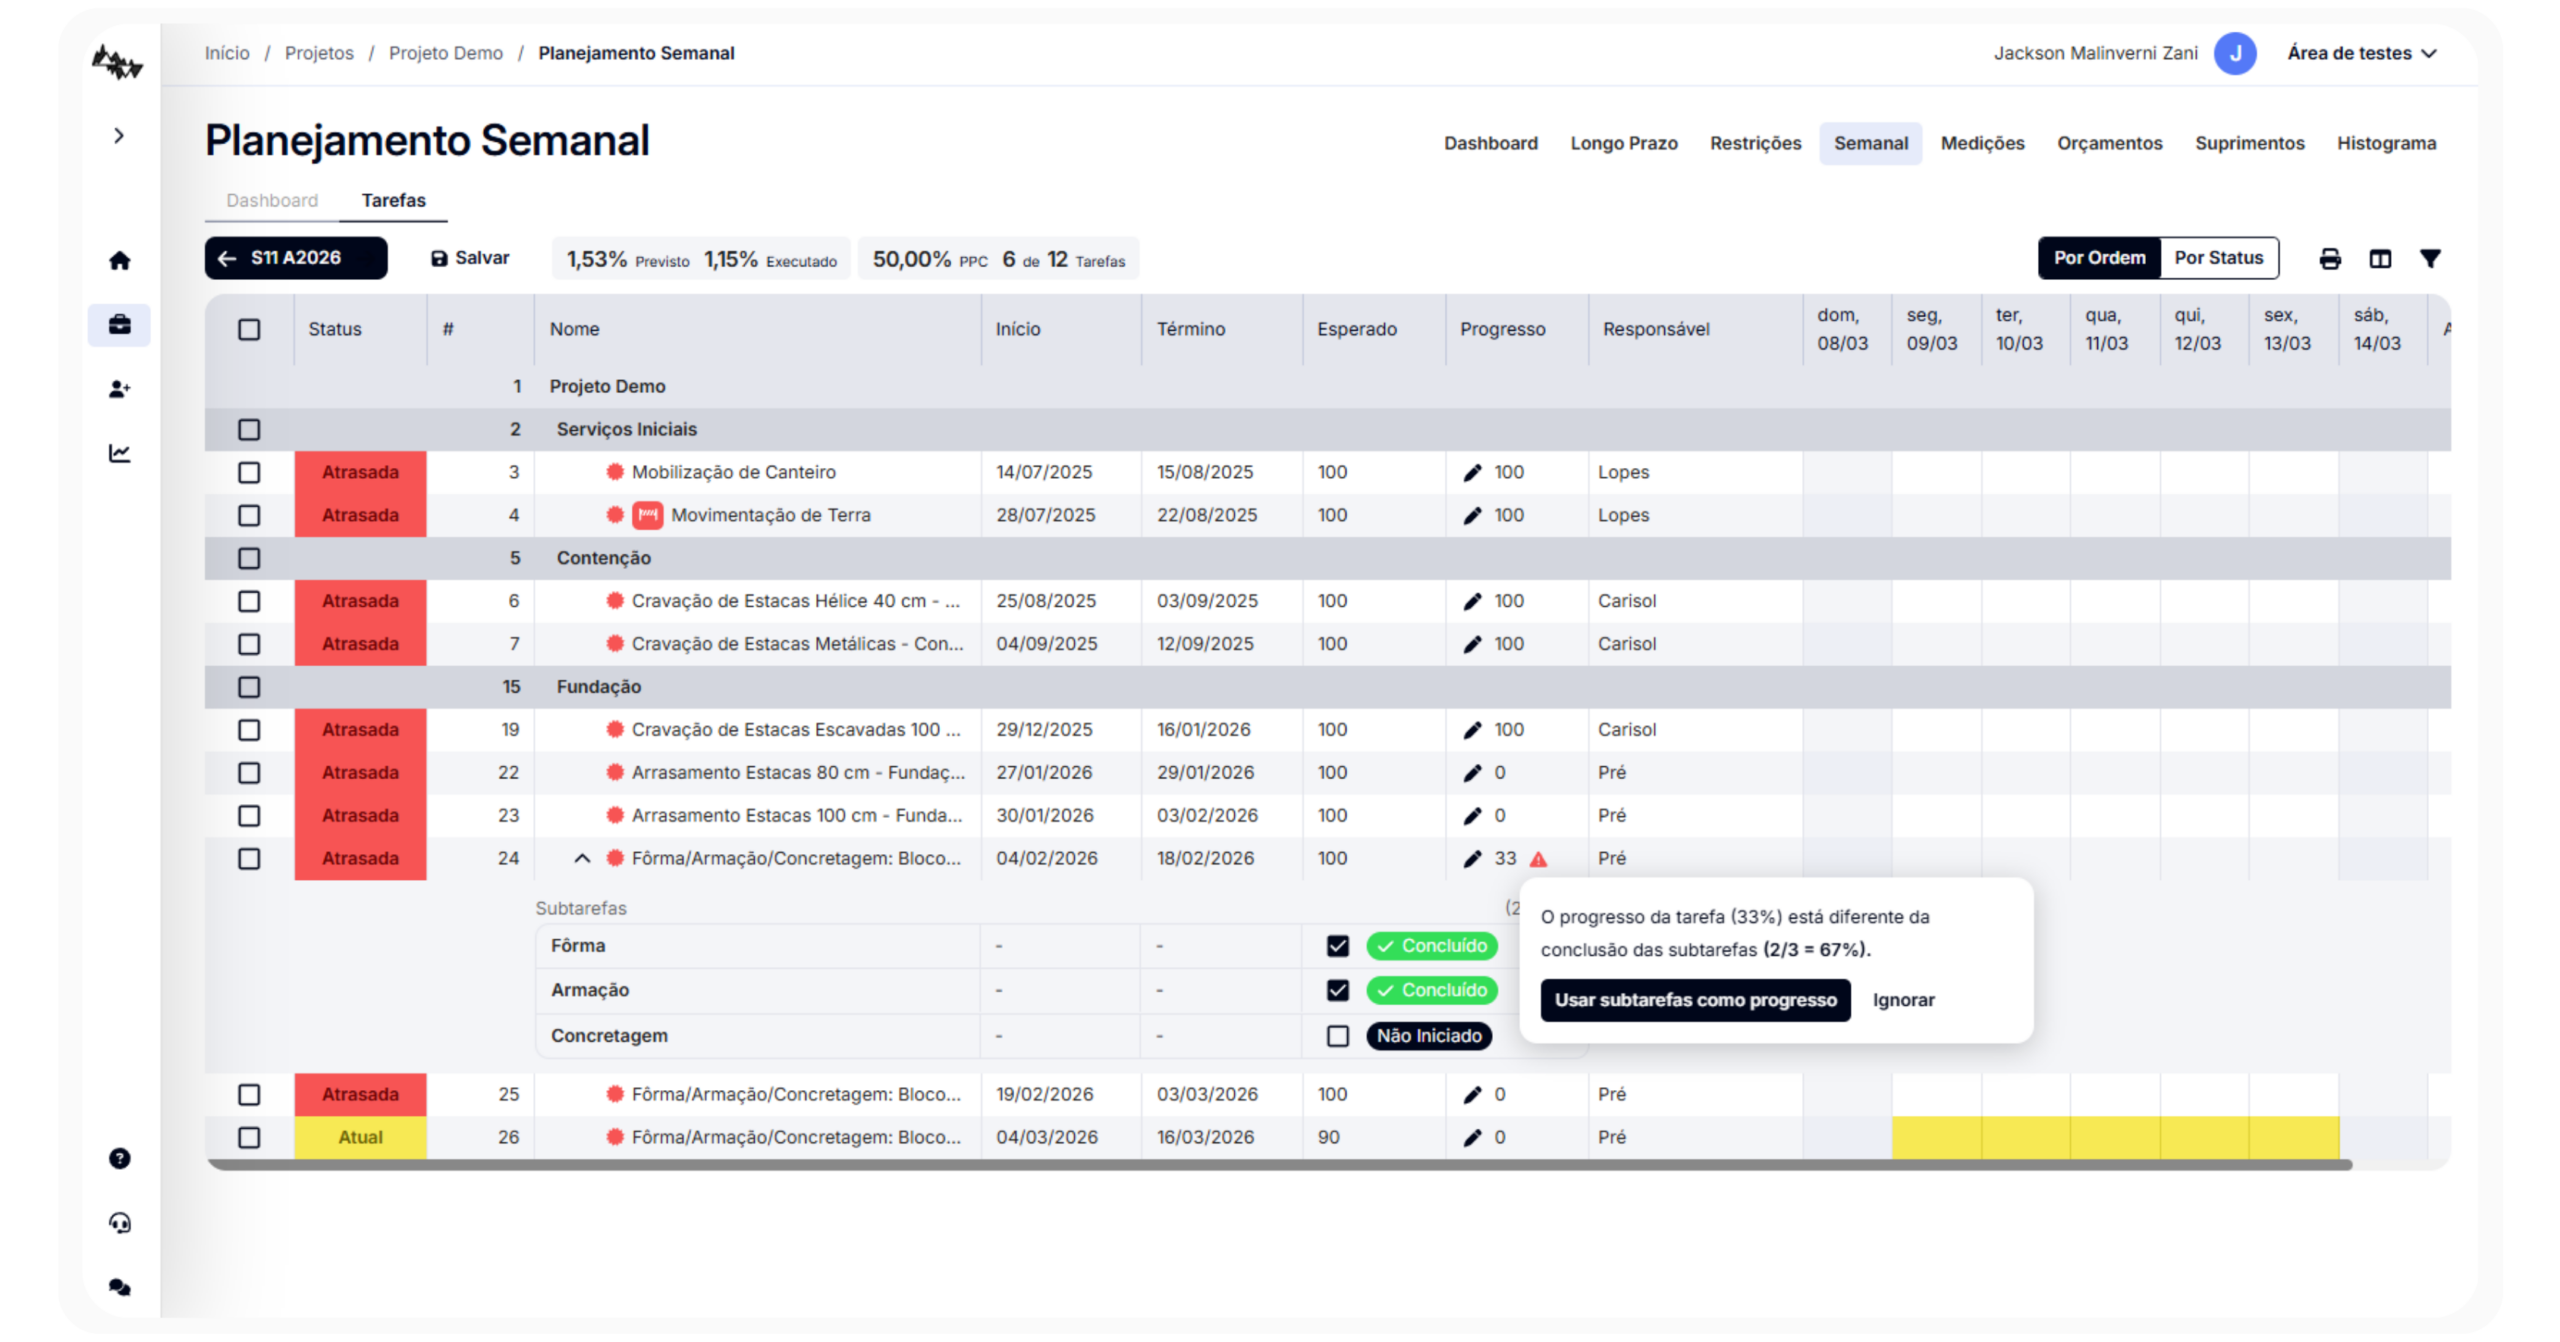The image size is (2560, 1342).
Task: Click the filter funnel icon
Action: click(x=2429, y=259)
